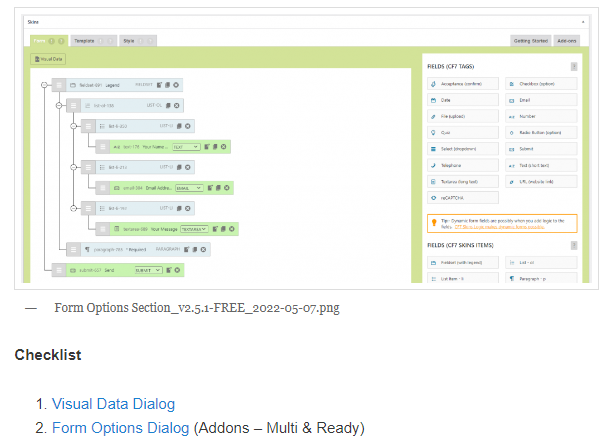The width and height of the screenshot is (607, 446).
Task: Click edit icon on Your Name row
Action: click(x=208, y=146)
